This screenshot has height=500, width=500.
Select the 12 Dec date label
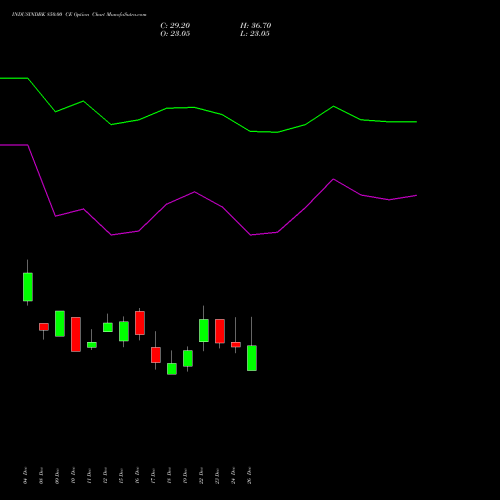click(105, 475)
